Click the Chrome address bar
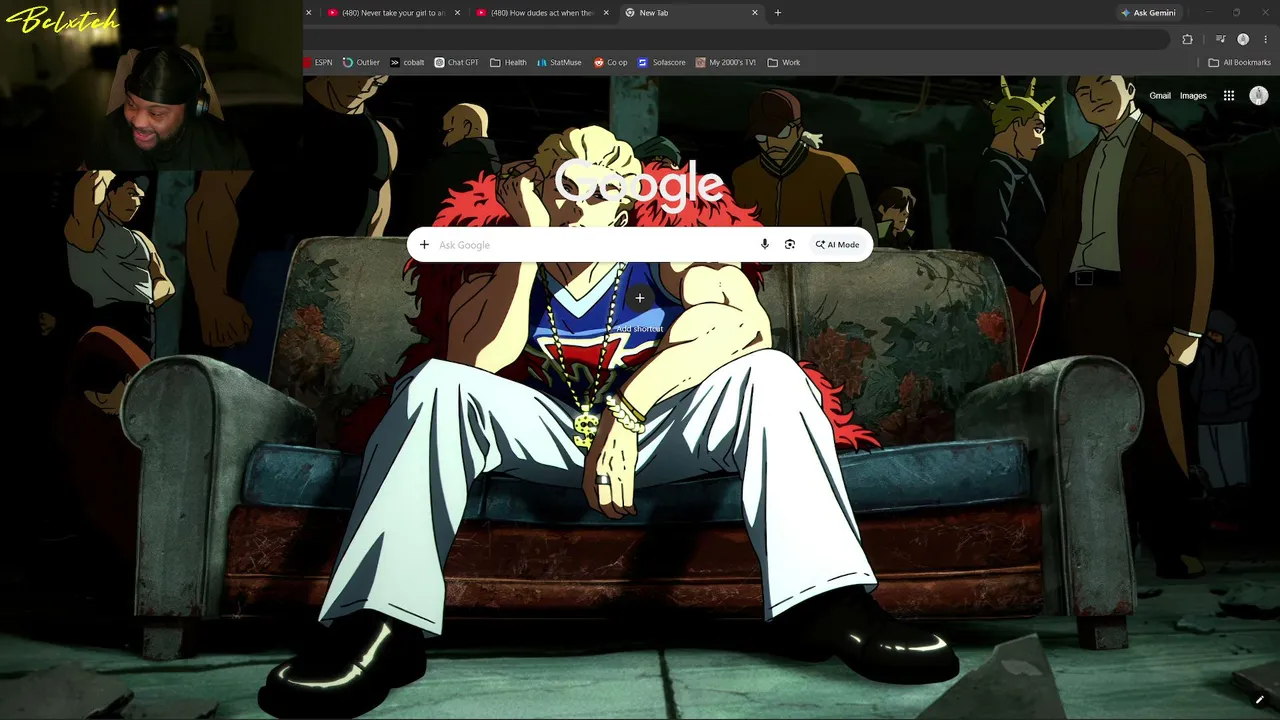Viewport: 1280px width, 720px height. (x=735, y=39)
